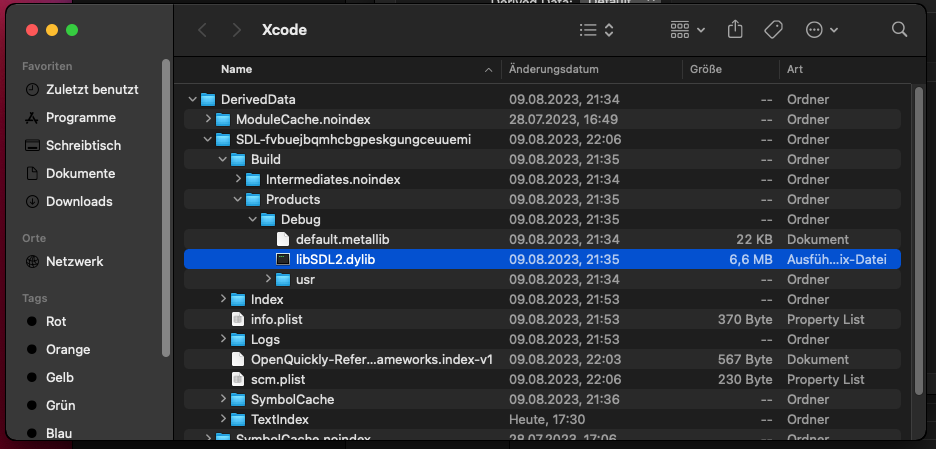Switch view mode with list view selector
This screenshot has height=449, width=936.
coord(597,30)
